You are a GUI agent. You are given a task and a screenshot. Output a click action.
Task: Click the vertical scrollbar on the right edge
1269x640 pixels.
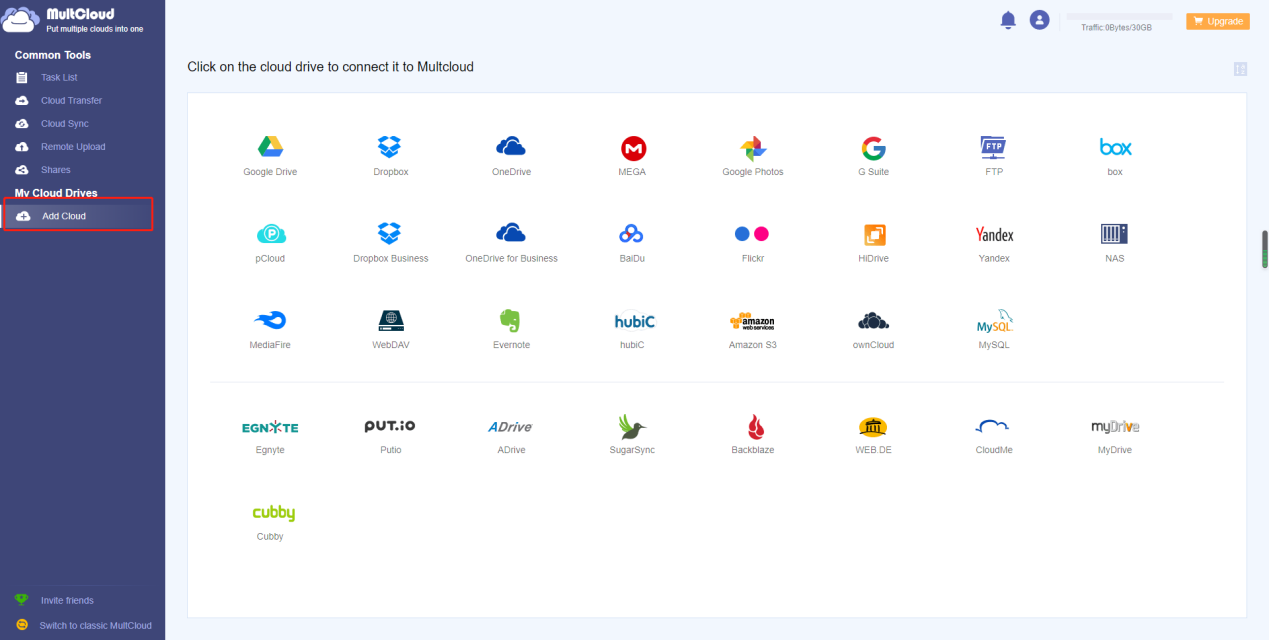tap(1264, 249)
